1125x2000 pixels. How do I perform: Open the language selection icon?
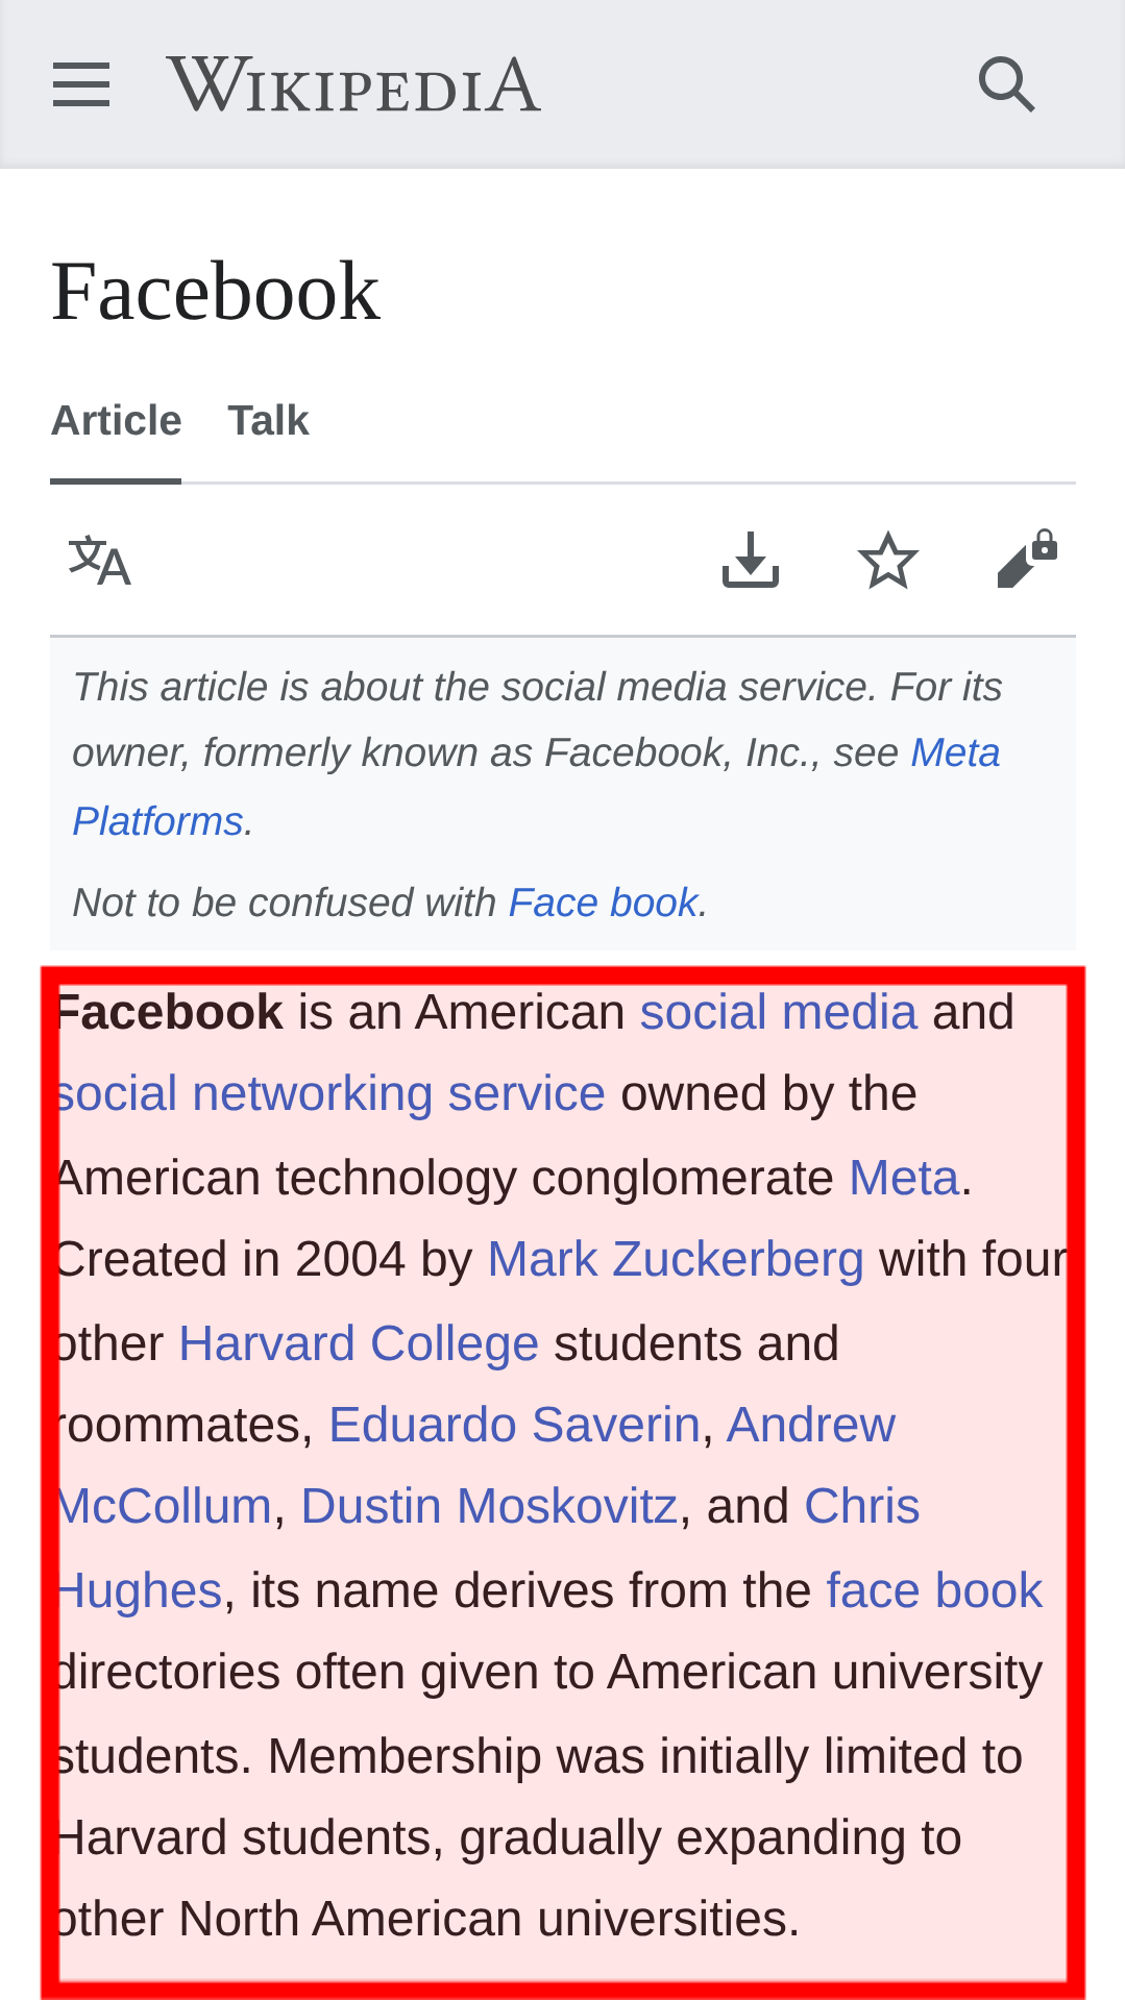click(99, 561)
